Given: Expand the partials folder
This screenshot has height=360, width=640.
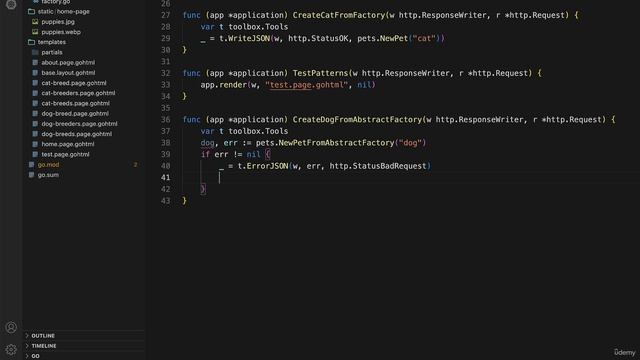Looking at the screenshot, I should [52, 52].
